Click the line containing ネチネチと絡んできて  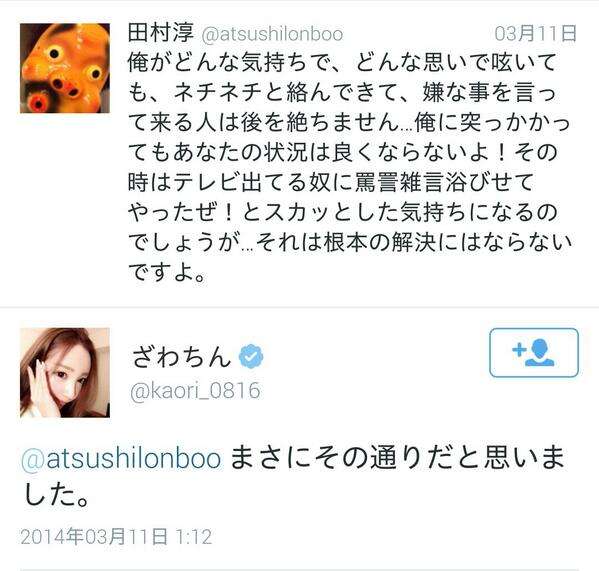tap(342, 93)
